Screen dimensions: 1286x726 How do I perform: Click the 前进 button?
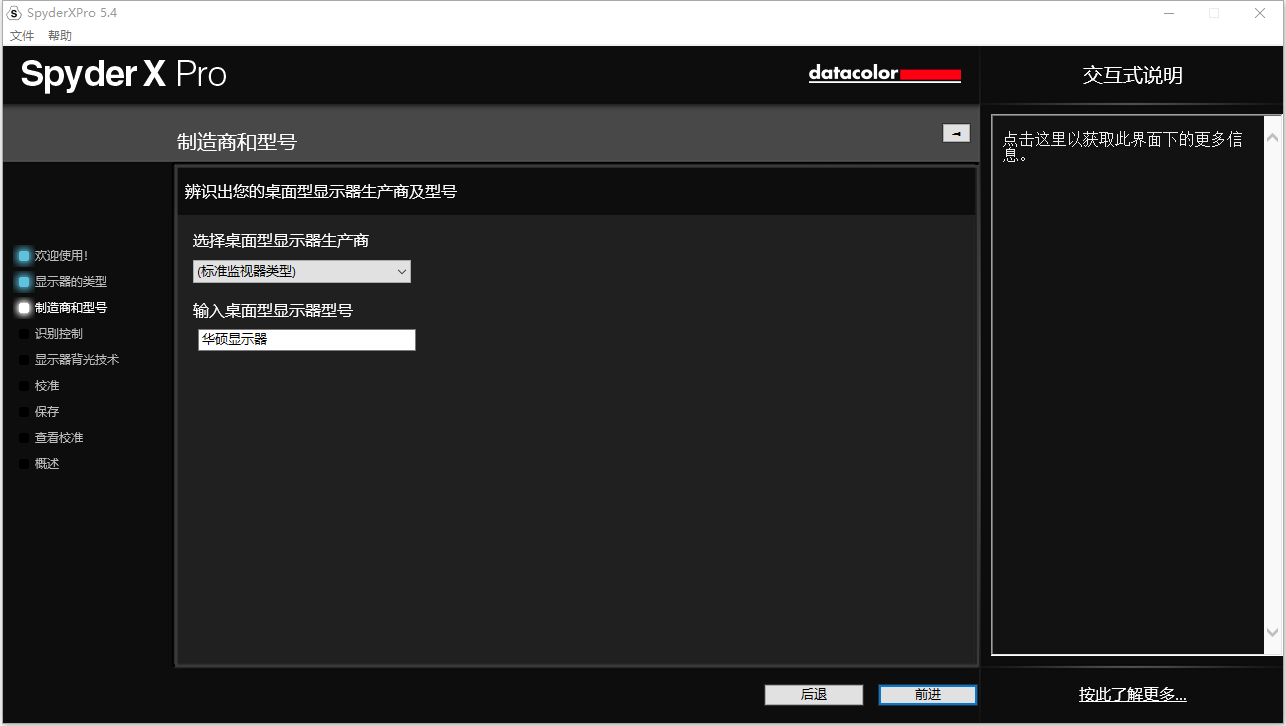[x=927, y=695]
